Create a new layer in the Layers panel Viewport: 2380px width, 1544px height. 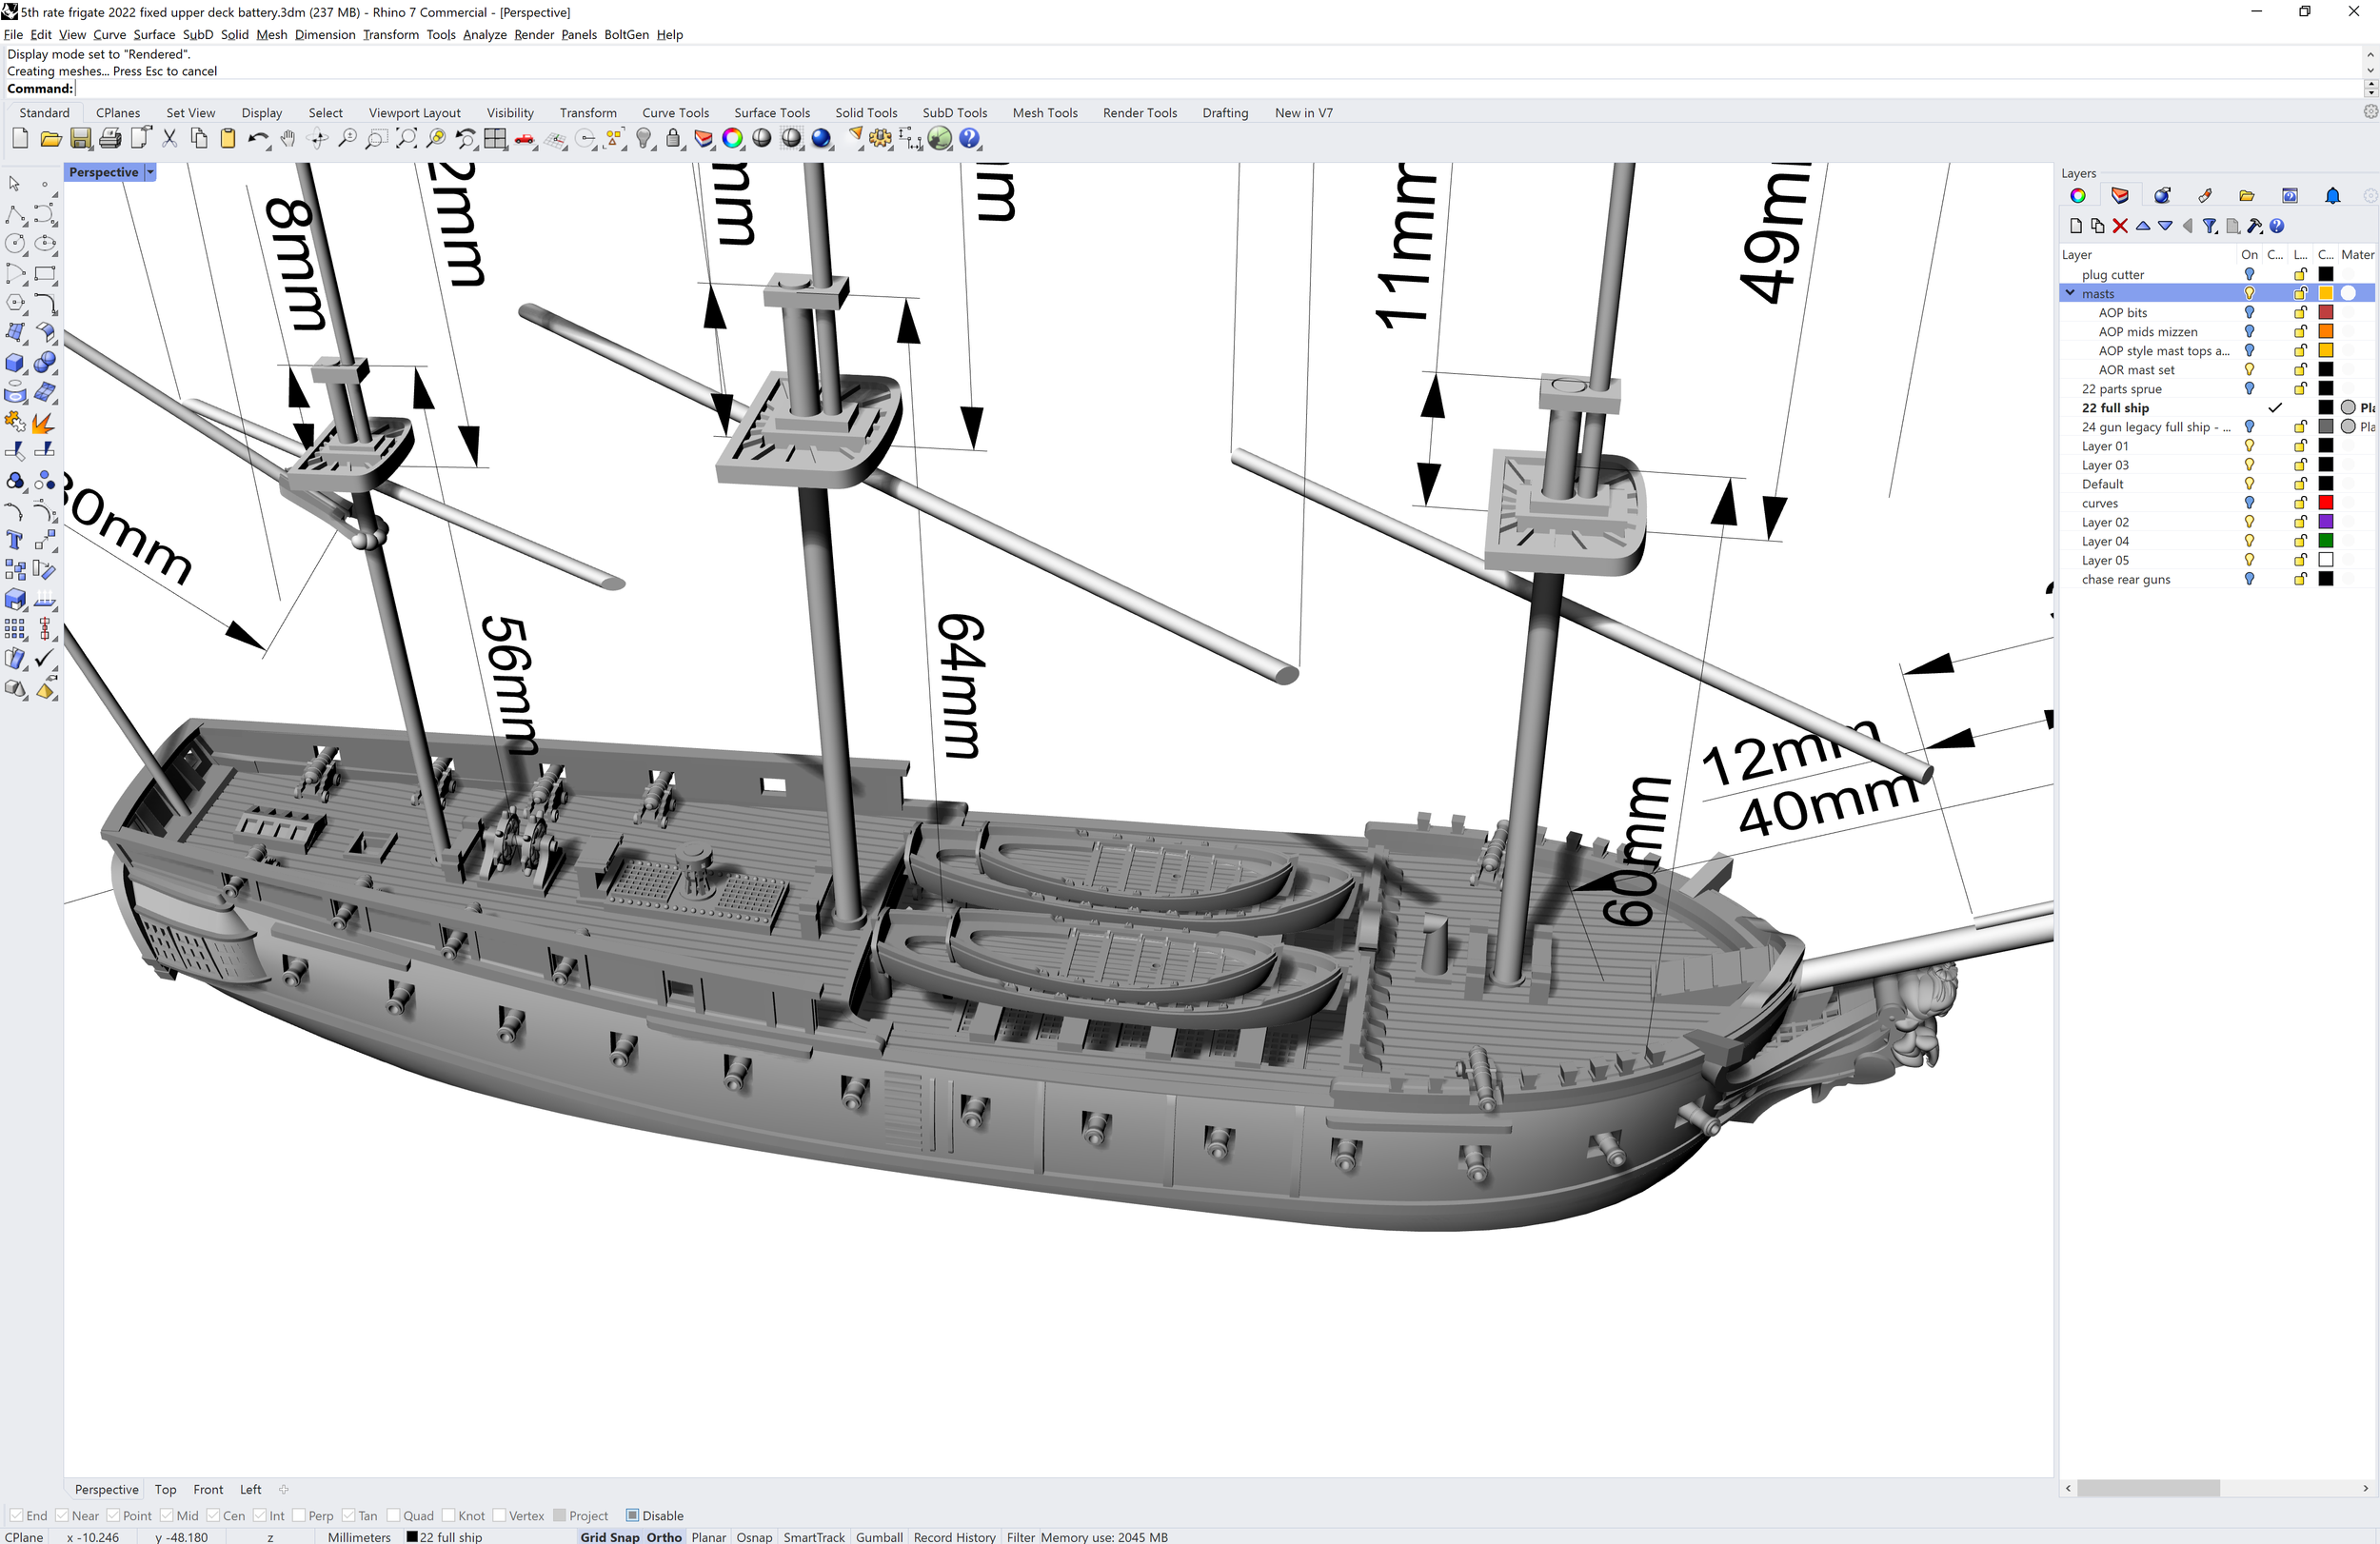2077,227
